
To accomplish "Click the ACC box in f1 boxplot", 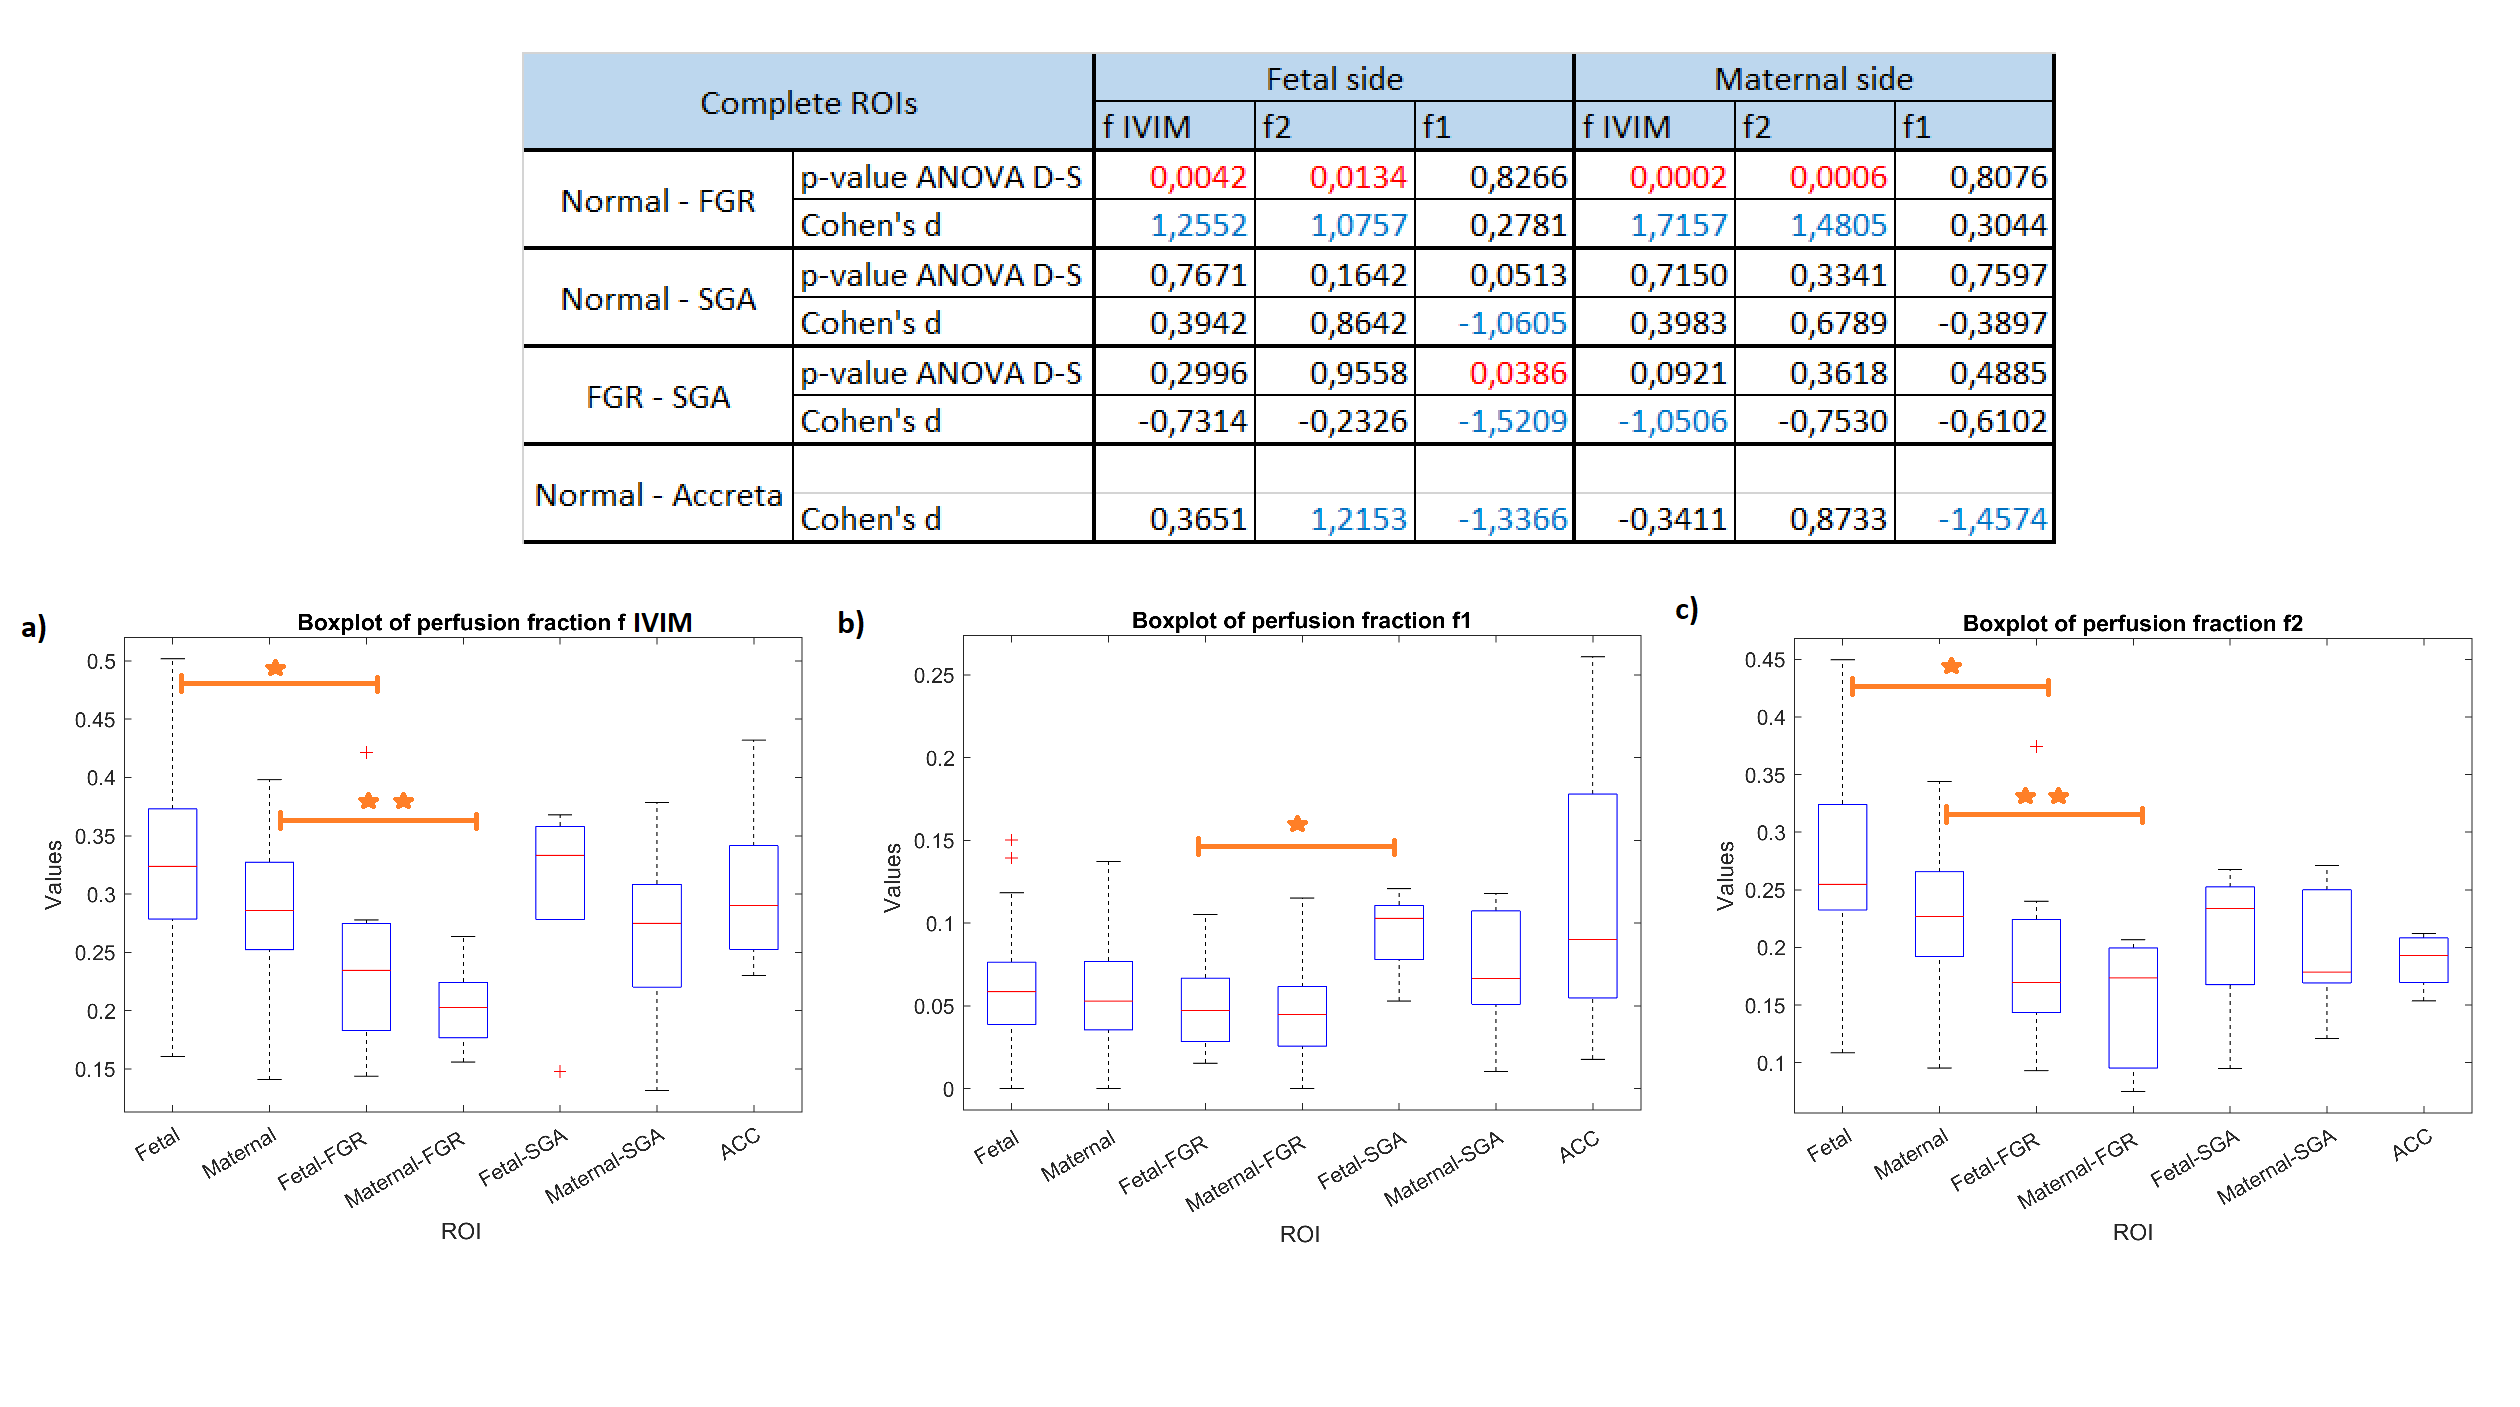I will 1592,895.
